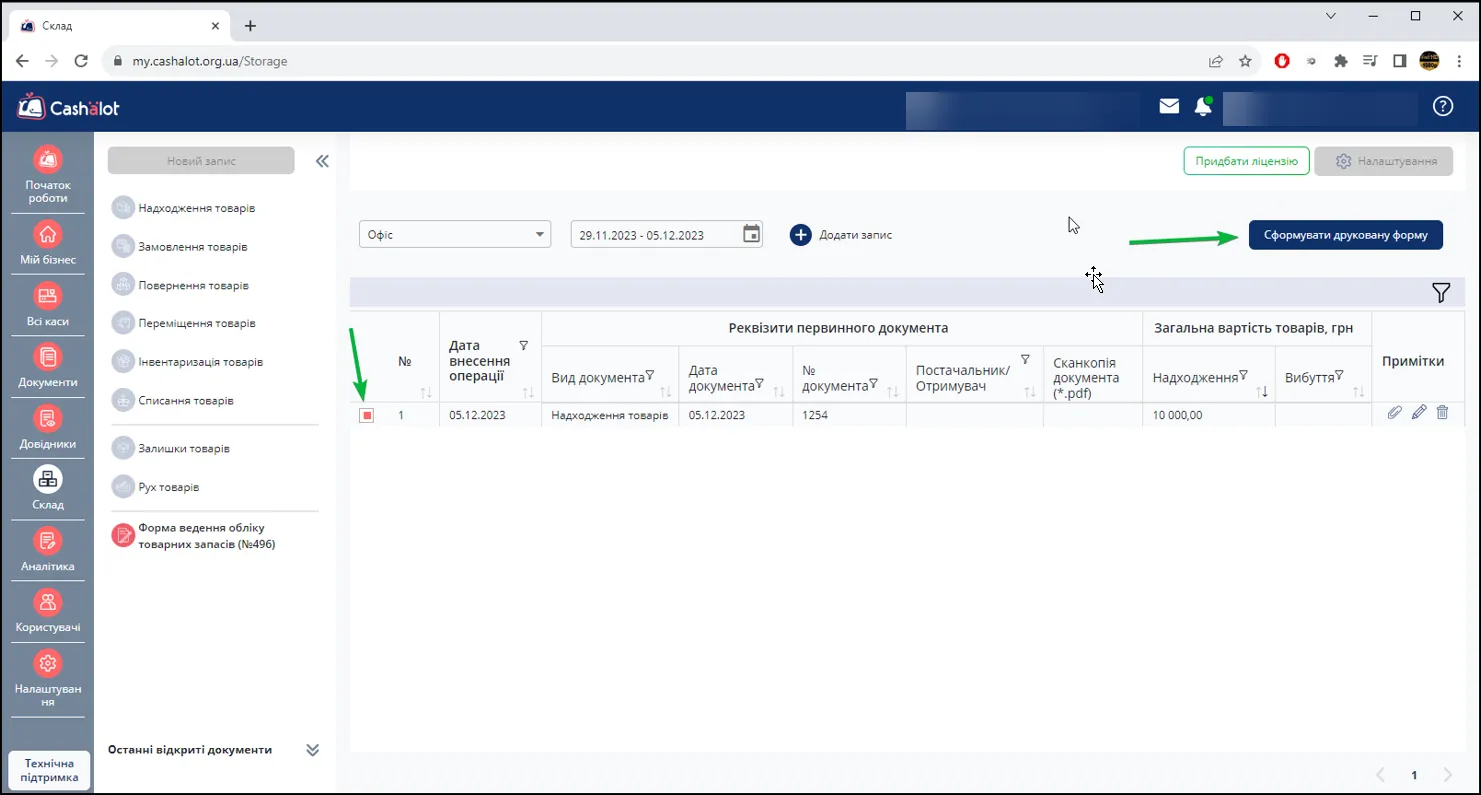Filter the Постачальник/Отримувач column
The width and height of the screenshot is (1481, 795).
point(1025,359)
